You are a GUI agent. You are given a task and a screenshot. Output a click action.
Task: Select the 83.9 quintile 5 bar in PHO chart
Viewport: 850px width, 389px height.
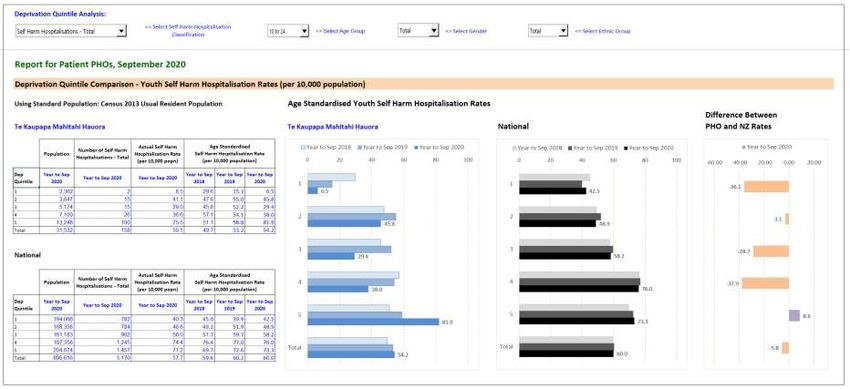point(374,322)
